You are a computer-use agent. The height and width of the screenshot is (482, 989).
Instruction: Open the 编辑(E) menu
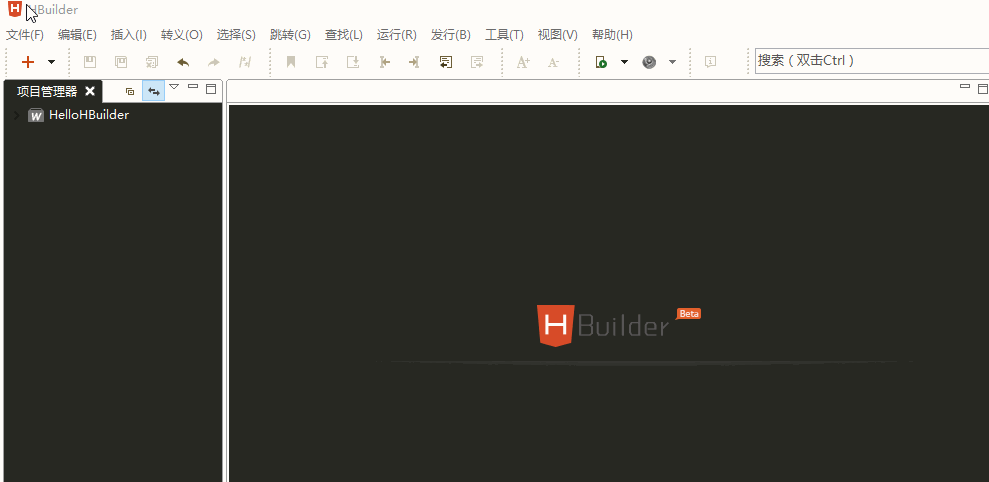(x=77, y=35)
